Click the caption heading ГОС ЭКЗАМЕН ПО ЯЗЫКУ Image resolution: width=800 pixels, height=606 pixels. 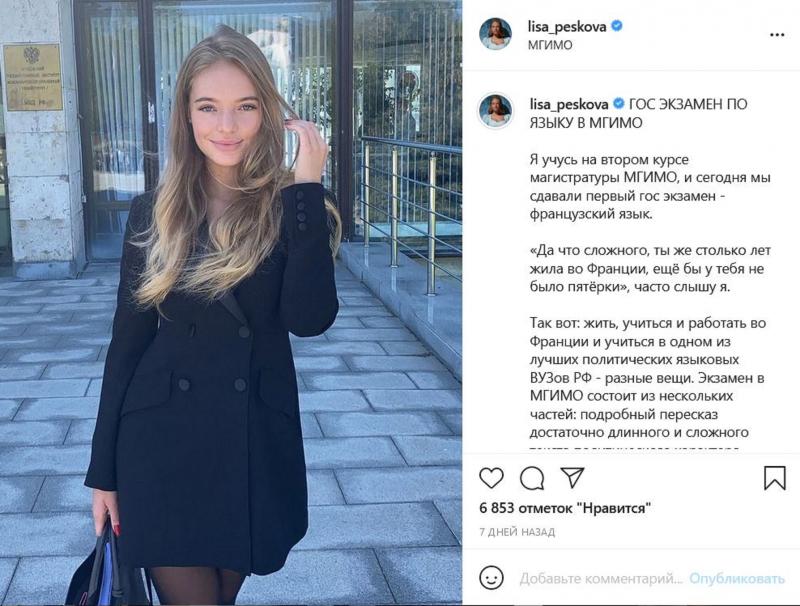click(638, 113)
